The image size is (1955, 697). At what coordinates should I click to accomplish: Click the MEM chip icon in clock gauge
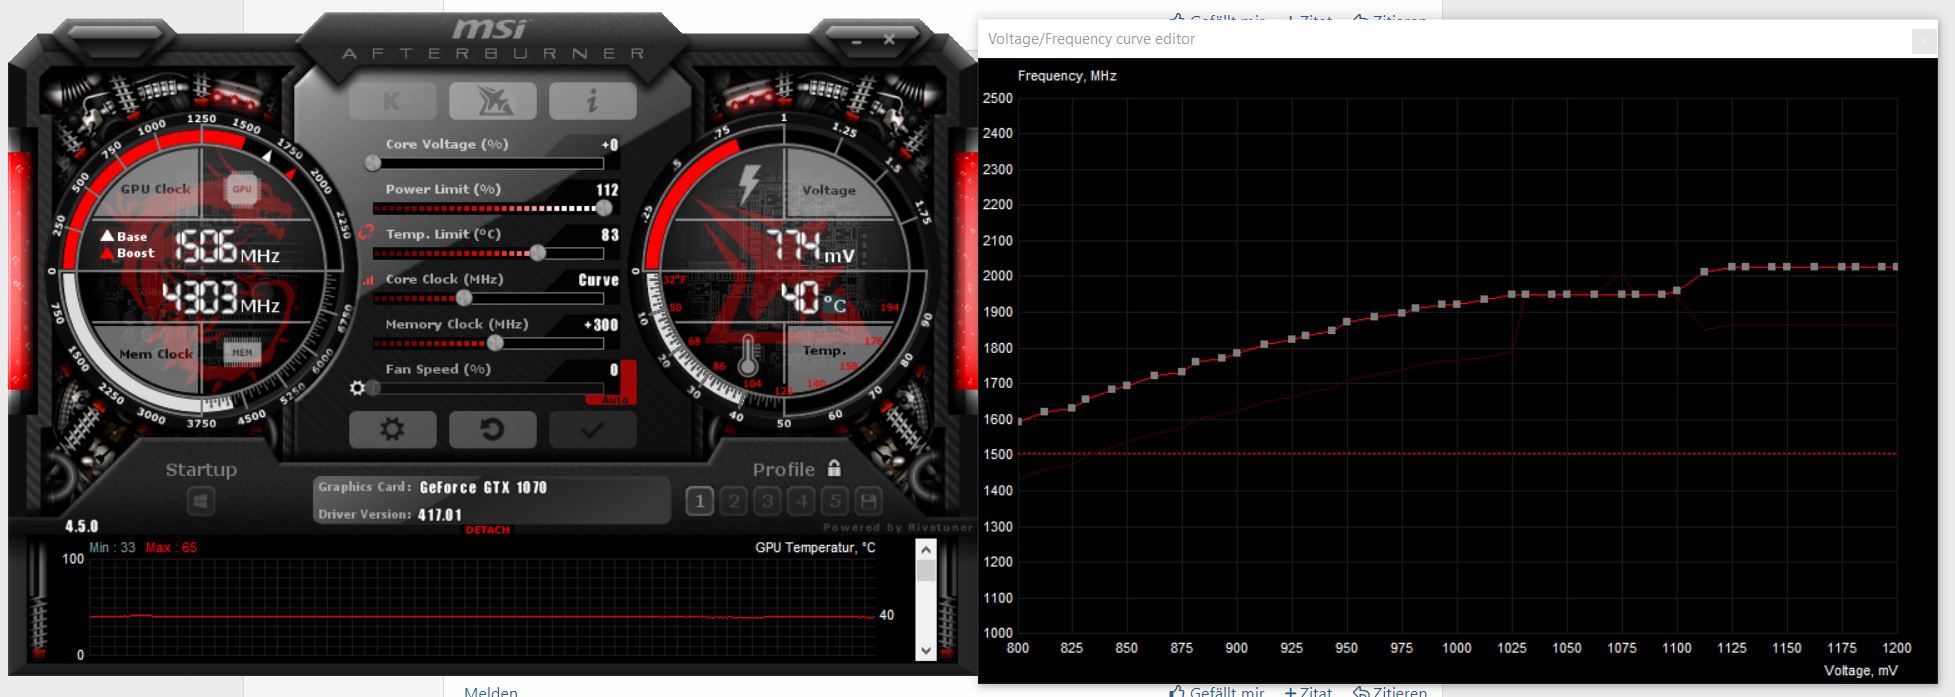[x=242, y=352]
